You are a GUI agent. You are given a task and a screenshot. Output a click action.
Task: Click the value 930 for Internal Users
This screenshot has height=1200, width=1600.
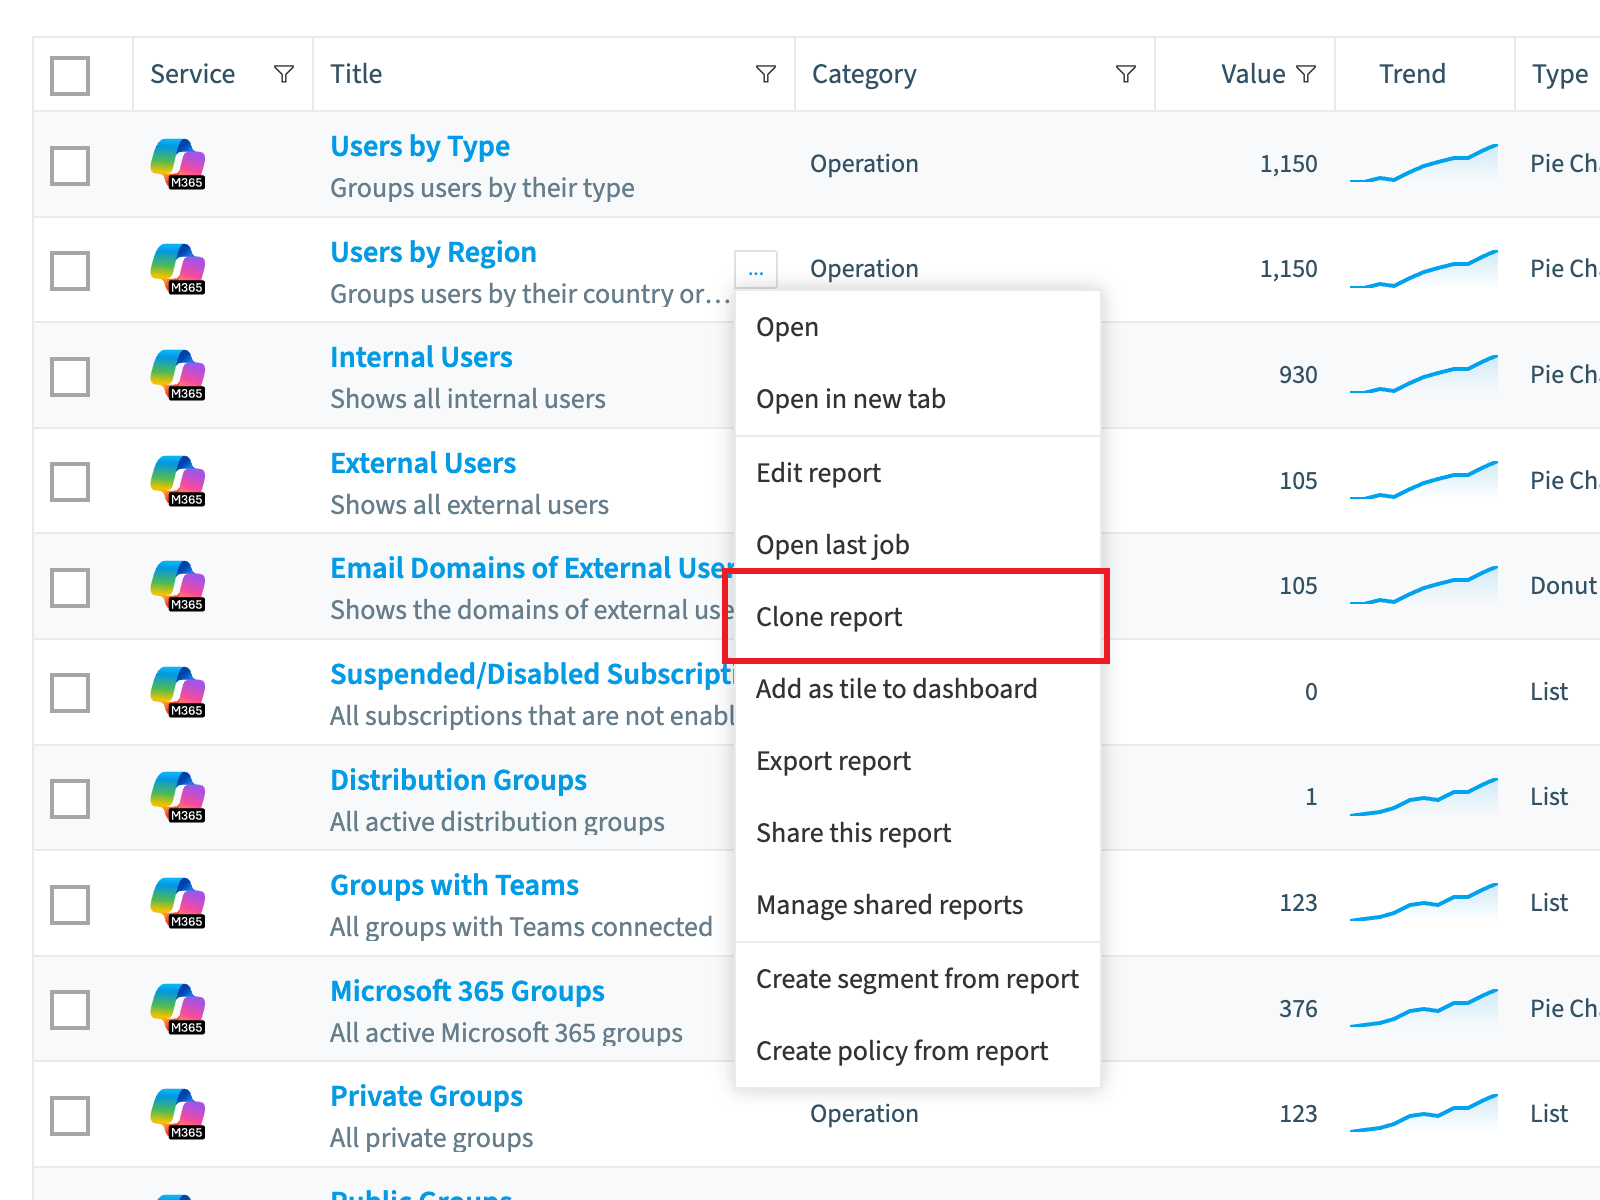1298,375
